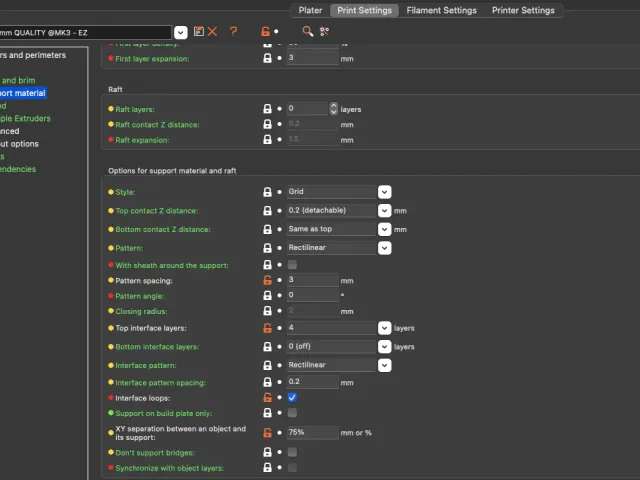Click lock icon for First layer expansion
The height and width of the screenshot is (480, 640).
267,58
